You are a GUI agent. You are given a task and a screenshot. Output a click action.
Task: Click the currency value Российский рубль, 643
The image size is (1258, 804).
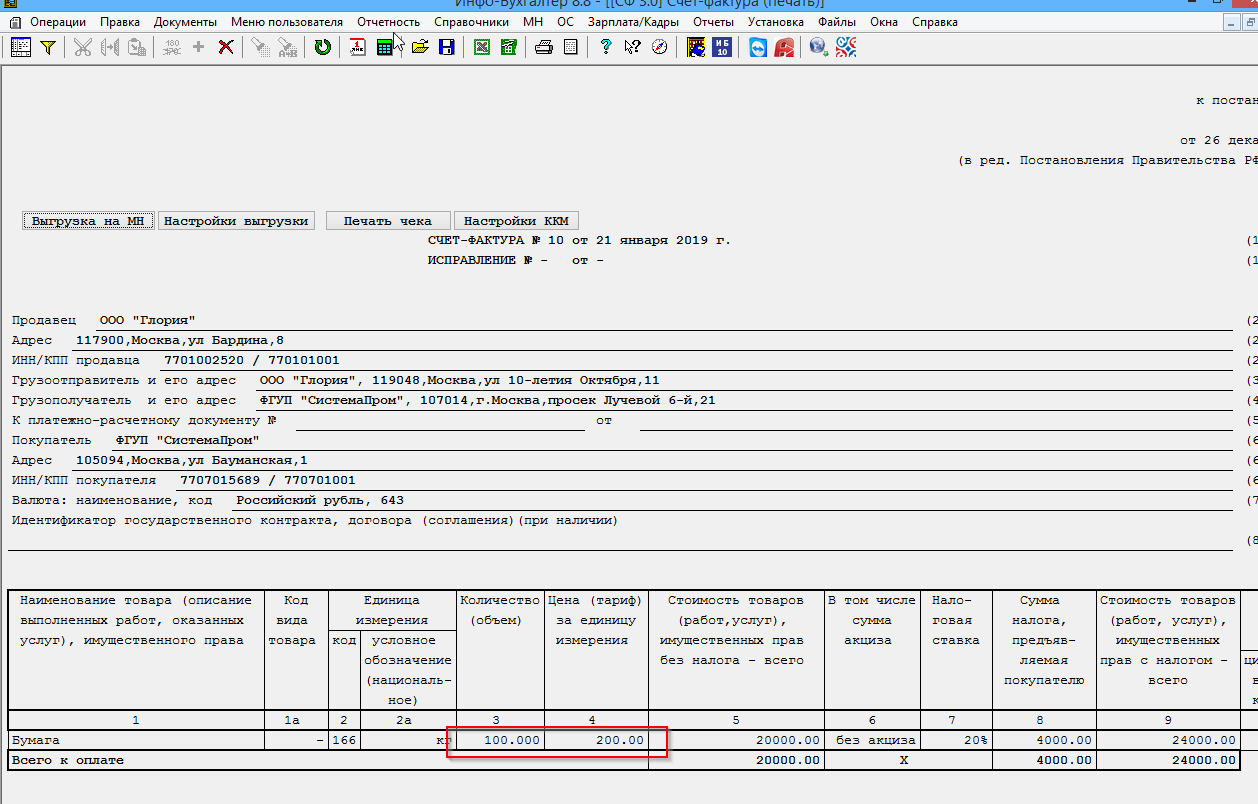[320, 500]
